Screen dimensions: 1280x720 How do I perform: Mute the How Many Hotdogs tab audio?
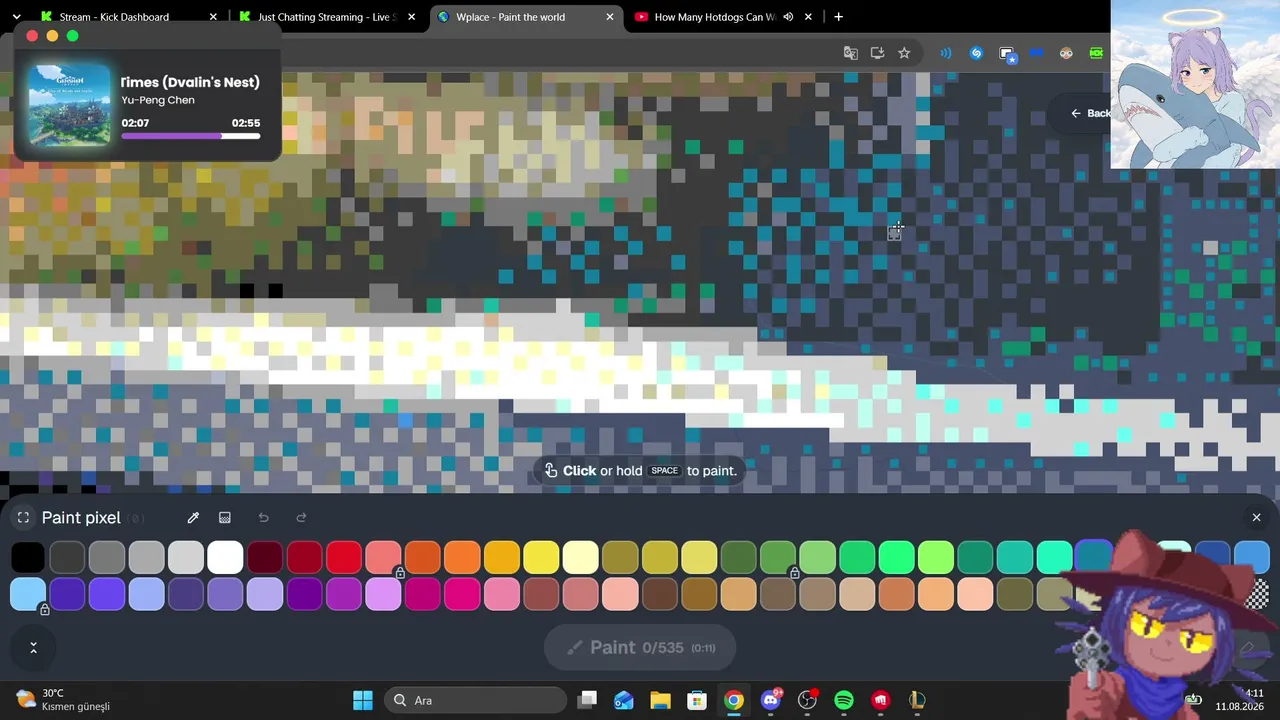(788, 17)
